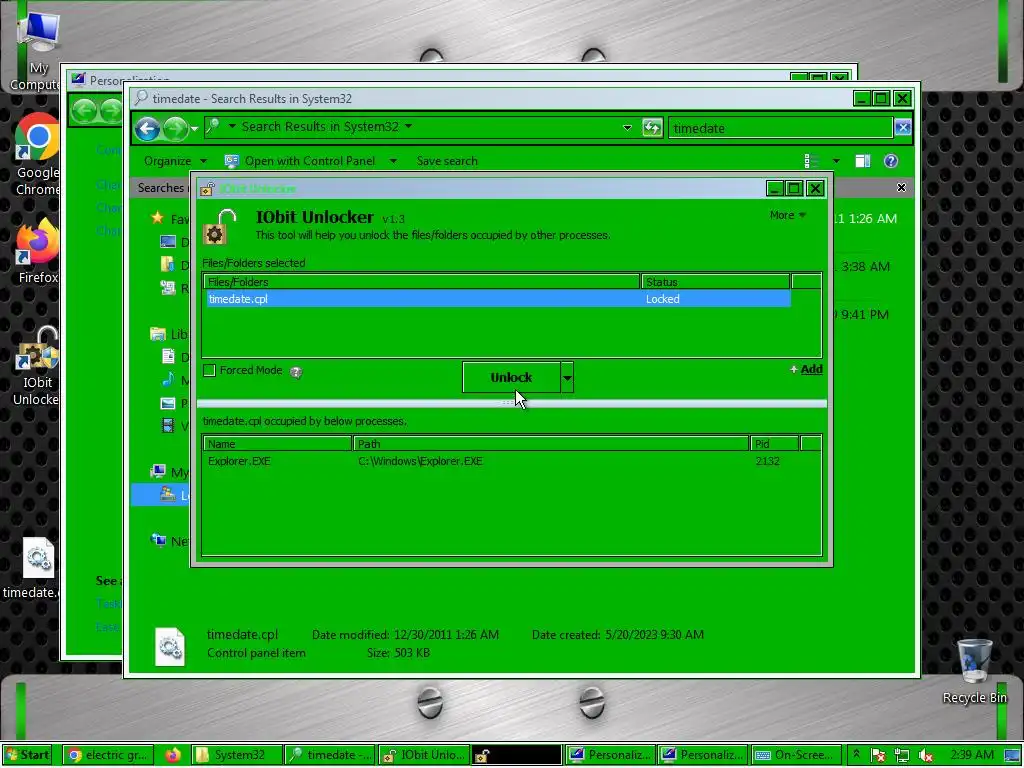Screen dimensions: 1024x768
Task: Open the Organize menu
Action: (x=175, y=161)
